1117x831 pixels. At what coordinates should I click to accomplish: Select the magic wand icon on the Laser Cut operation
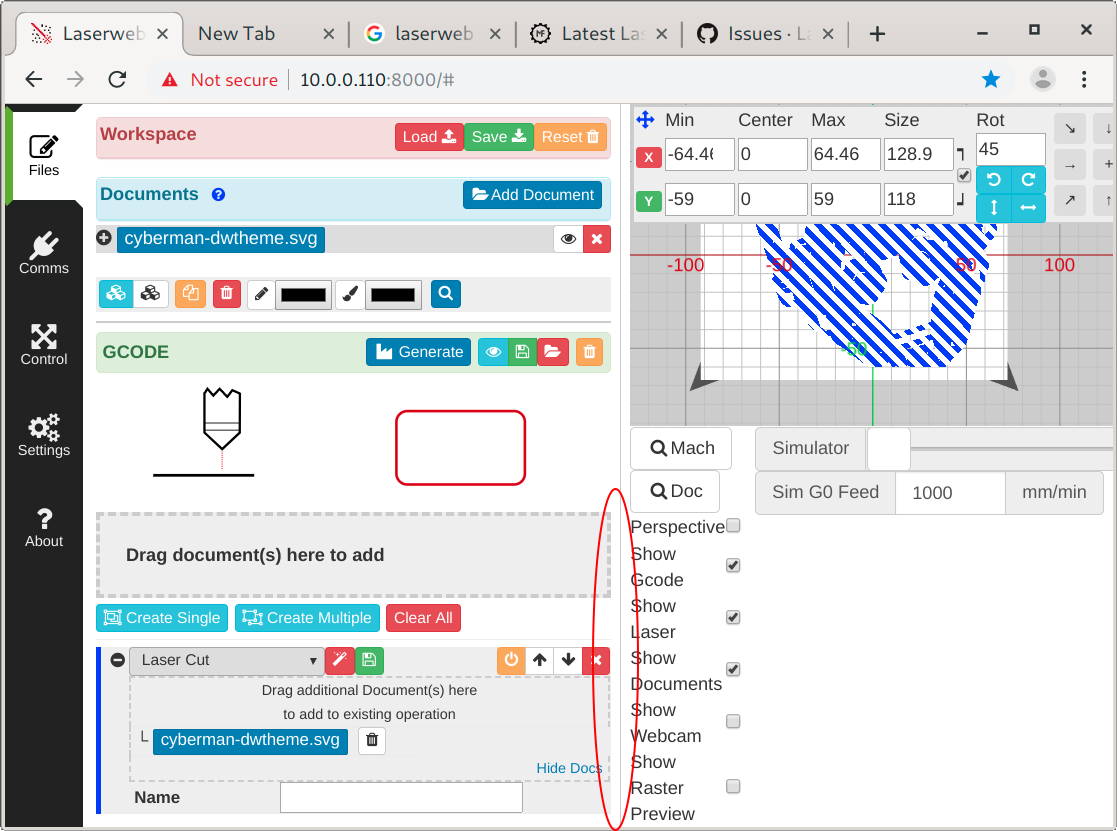tap(340, 660)
